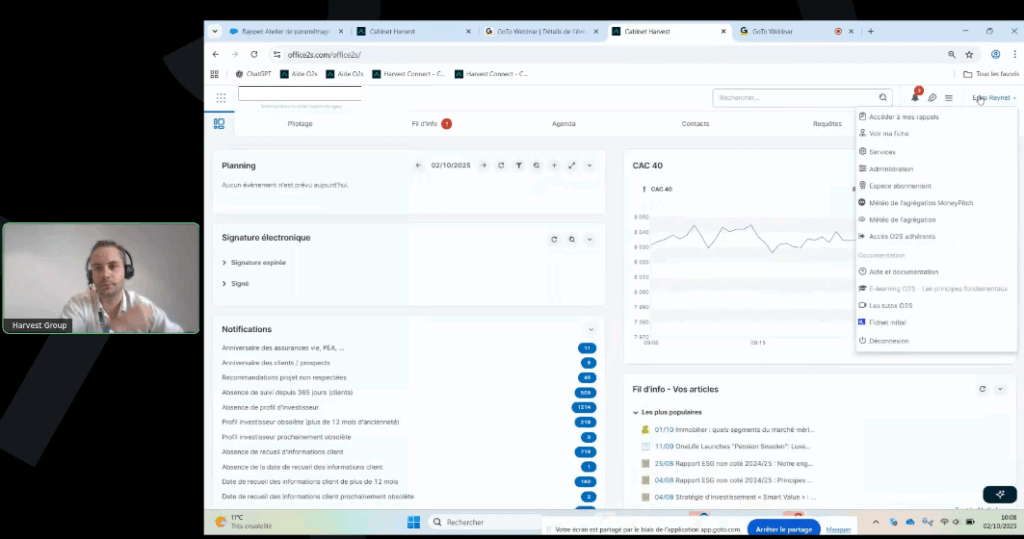Refresh the Signature électronique widget
The image size is (1024, 539).
coord(554,240)
